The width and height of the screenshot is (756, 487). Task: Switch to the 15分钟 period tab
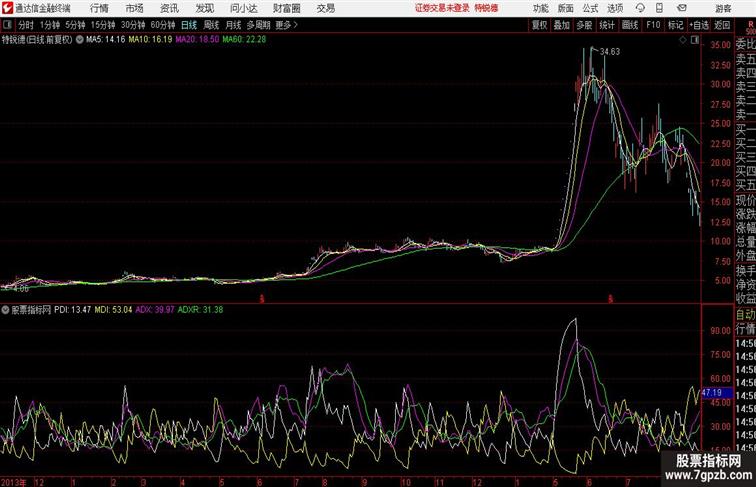103,25
